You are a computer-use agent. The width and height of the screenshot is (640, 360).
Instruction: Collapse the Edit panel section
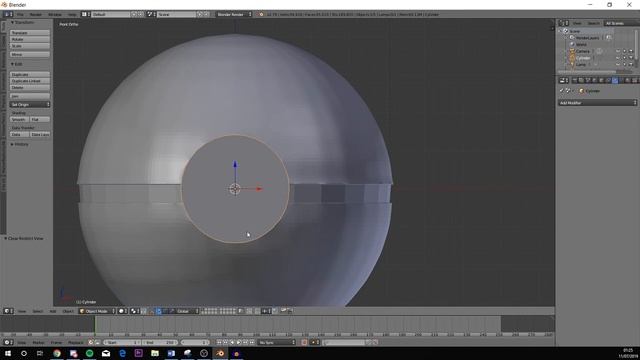click(16, 64)
